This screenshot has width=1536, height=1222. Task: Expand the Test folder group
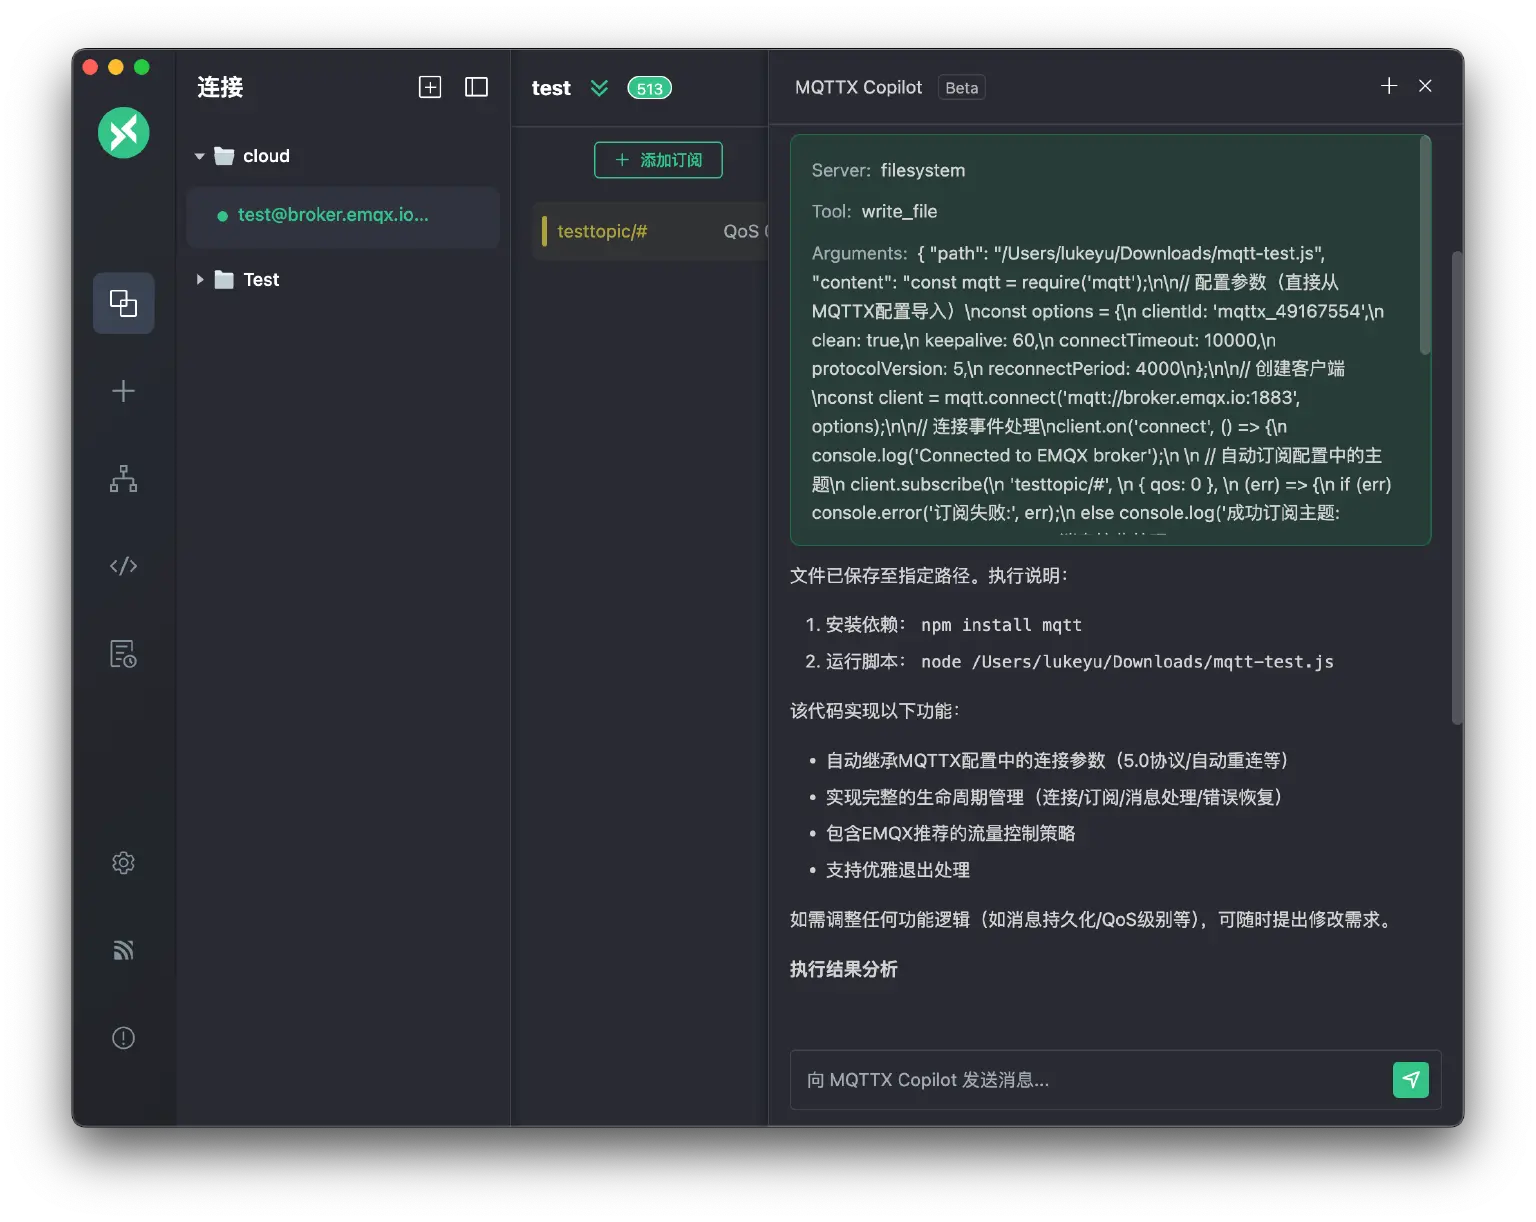pos(200,280)
